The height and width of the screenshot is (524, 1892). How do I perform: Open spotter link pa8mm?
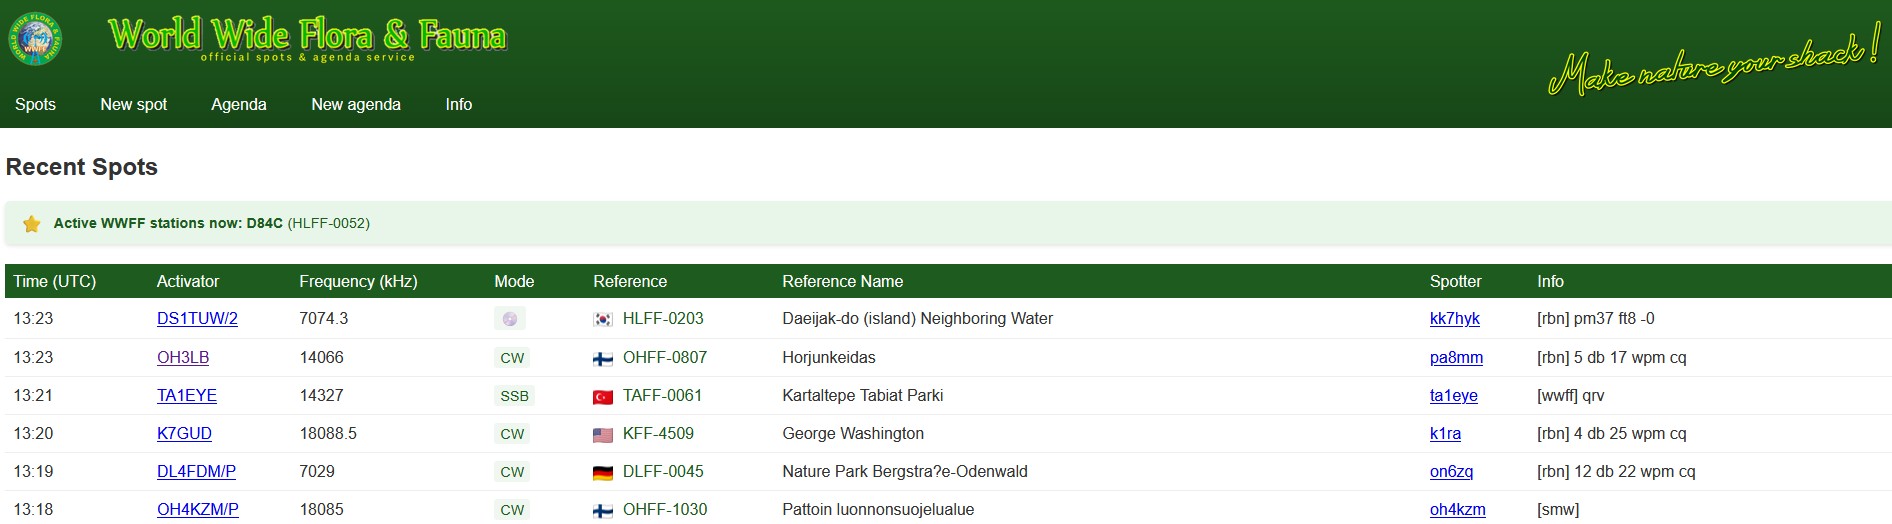tap(1456, 358)
